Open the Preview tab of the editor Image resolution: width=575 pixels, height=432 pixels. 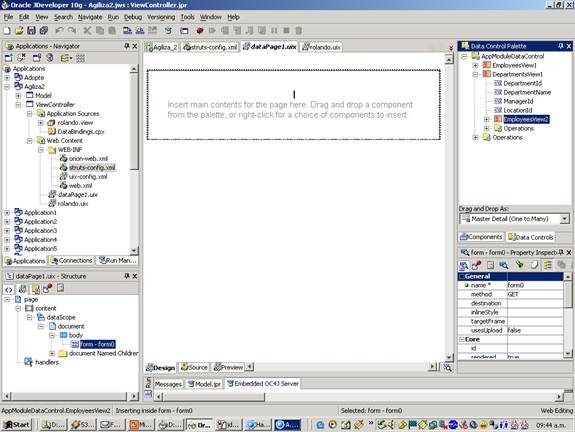(228, 367)
